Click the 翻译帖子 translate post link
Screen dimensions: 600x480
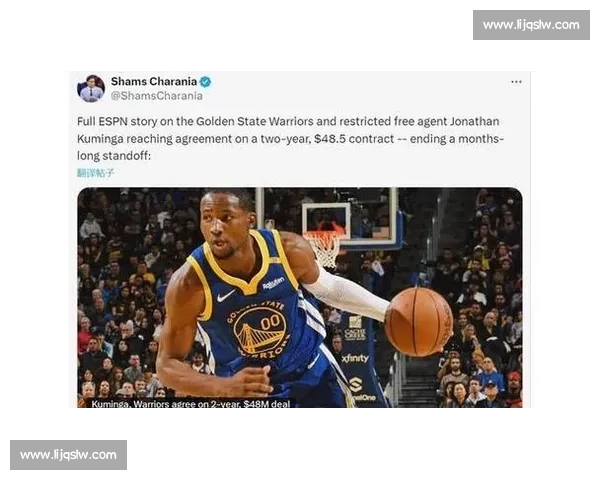pyautogui.click(x=96, y=173)
